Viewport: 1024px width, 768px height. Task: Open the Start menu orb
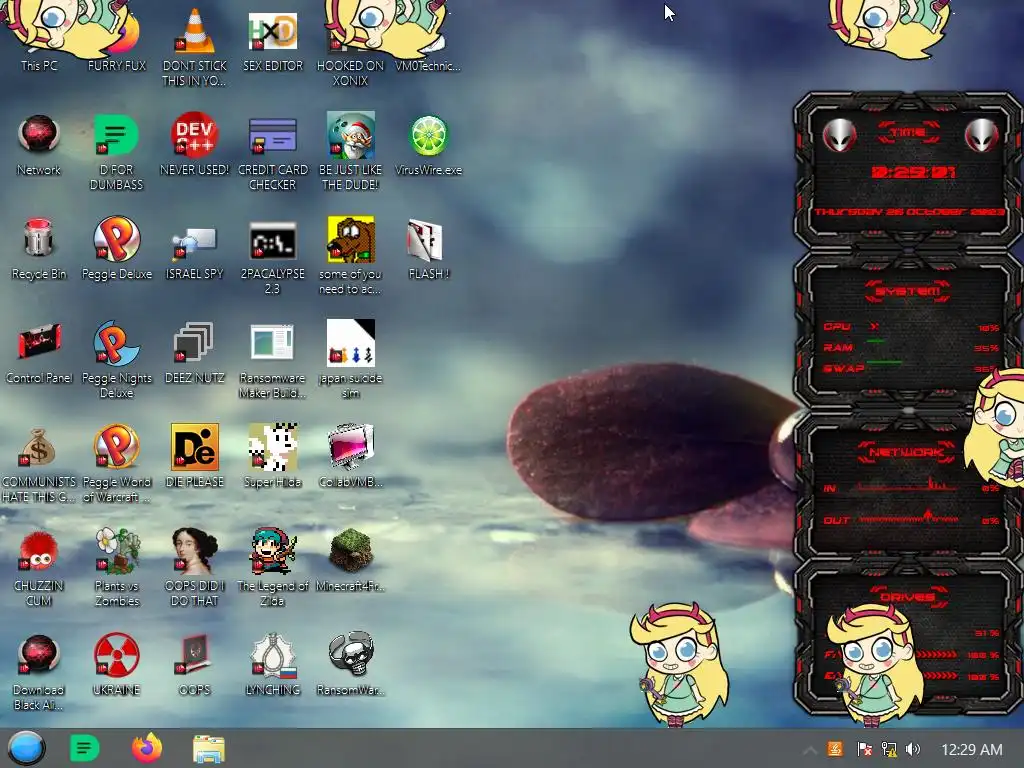[x=26, y=748]
